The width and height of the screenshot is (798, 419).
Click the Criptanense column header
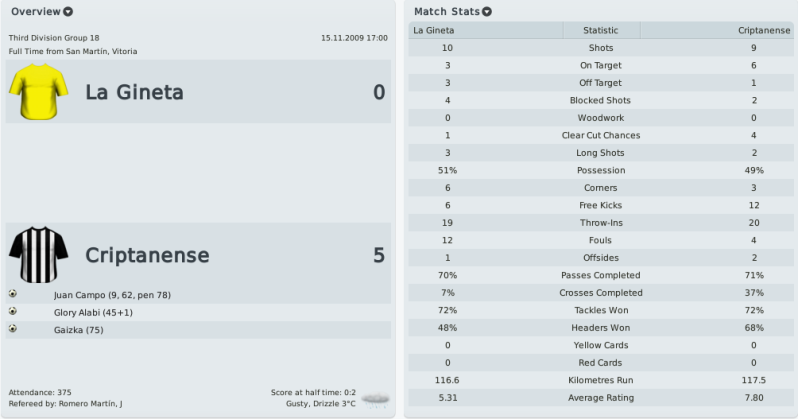tap(764, 31)
